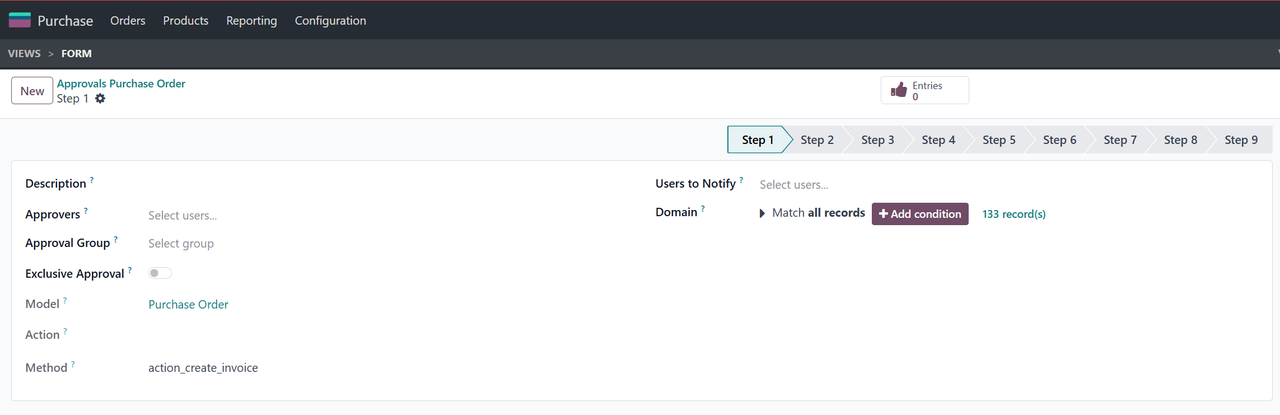Click the help tooltip mark beside Description
1280x415 pixels.
tap(92, 180)
